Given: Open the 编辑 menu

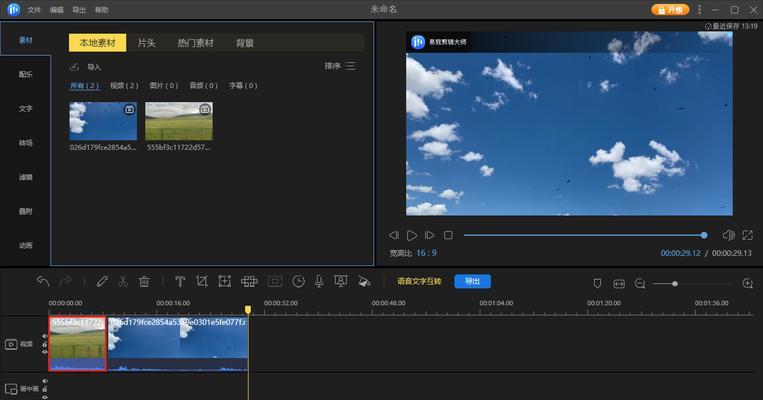Looking at the screenshot, I should coord(56,10).
